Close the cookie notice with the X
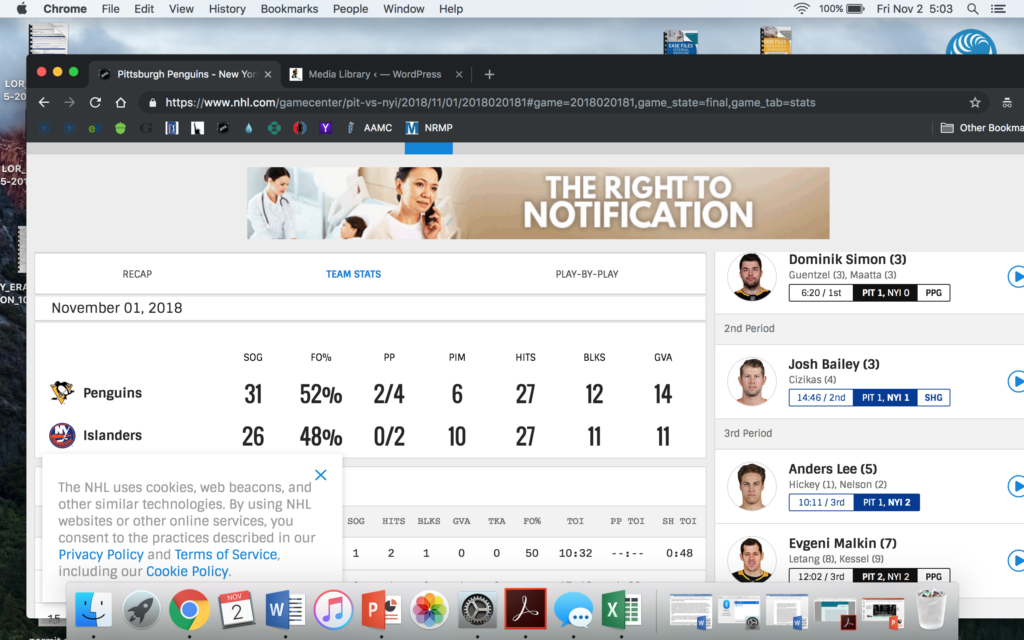The width and height of the screenshot is (1024, 640). [320, 475]
